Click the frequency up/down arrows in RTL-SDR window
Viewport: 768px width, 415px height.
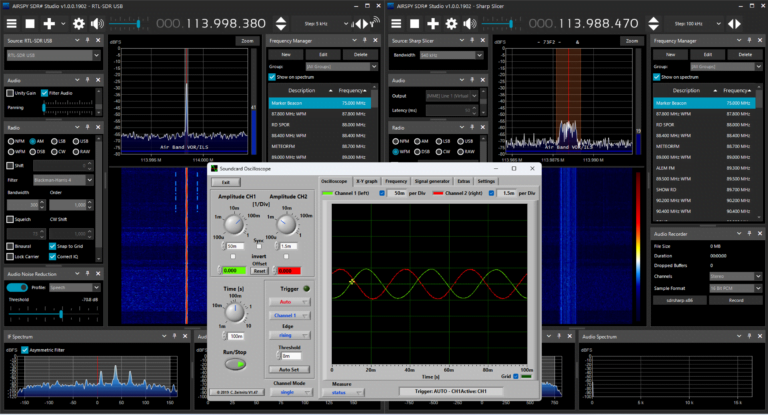tap(281, 24)
